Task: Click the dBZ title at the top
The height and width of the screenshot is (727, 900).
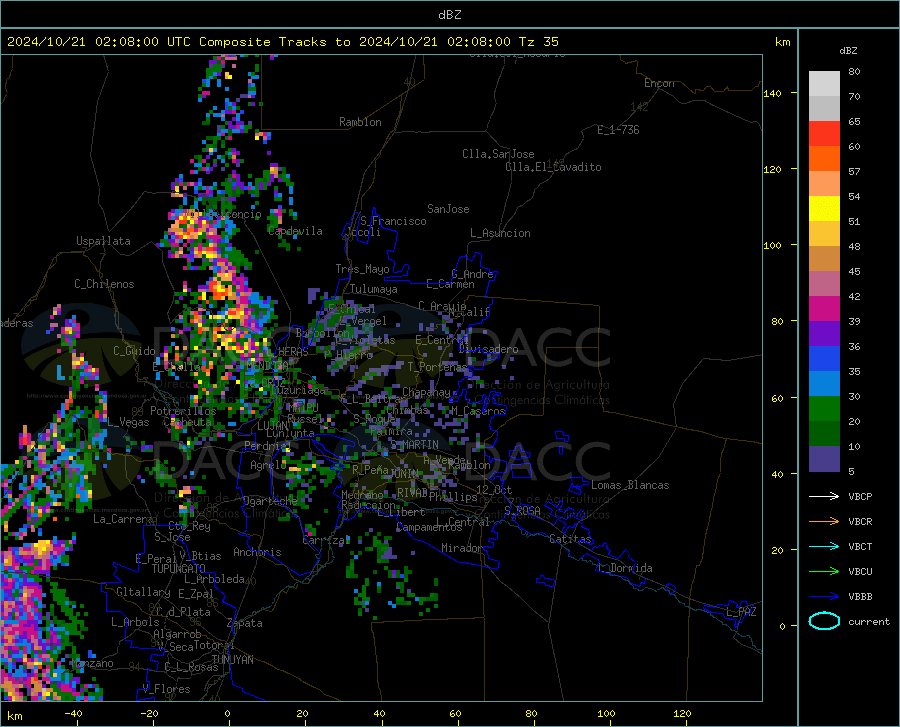Action: 449,15
